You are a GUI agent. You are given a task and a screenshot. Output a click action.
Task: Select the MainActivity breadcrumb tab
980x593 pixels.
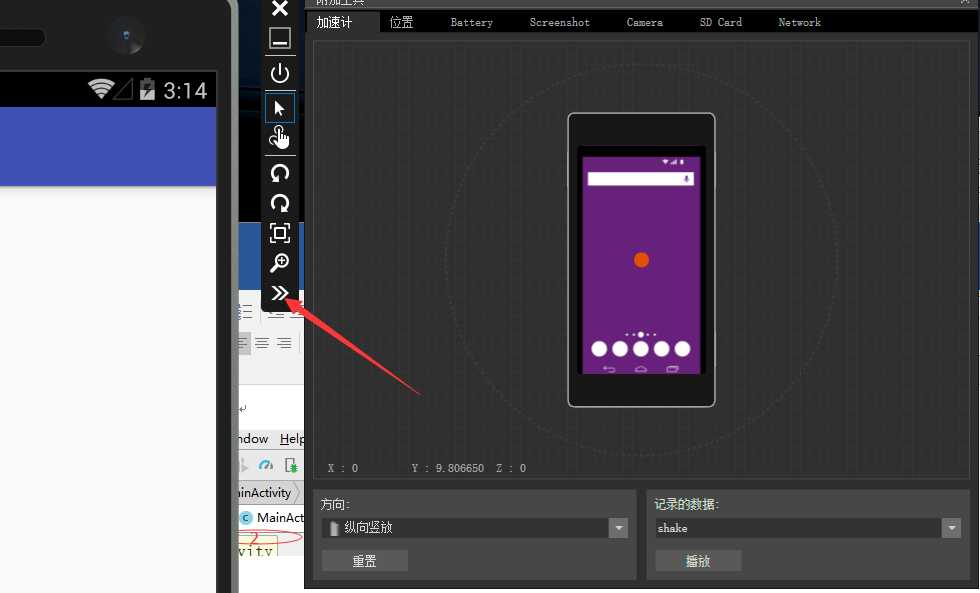(265, 492)
